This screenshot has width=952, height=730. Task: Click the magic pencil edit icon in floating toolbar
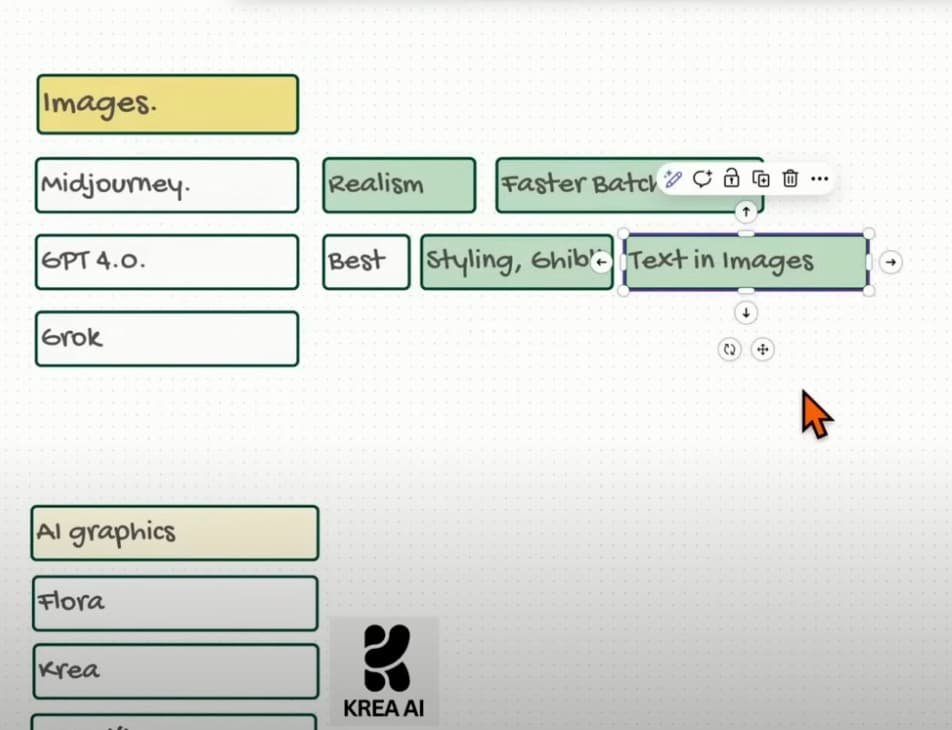673,179
